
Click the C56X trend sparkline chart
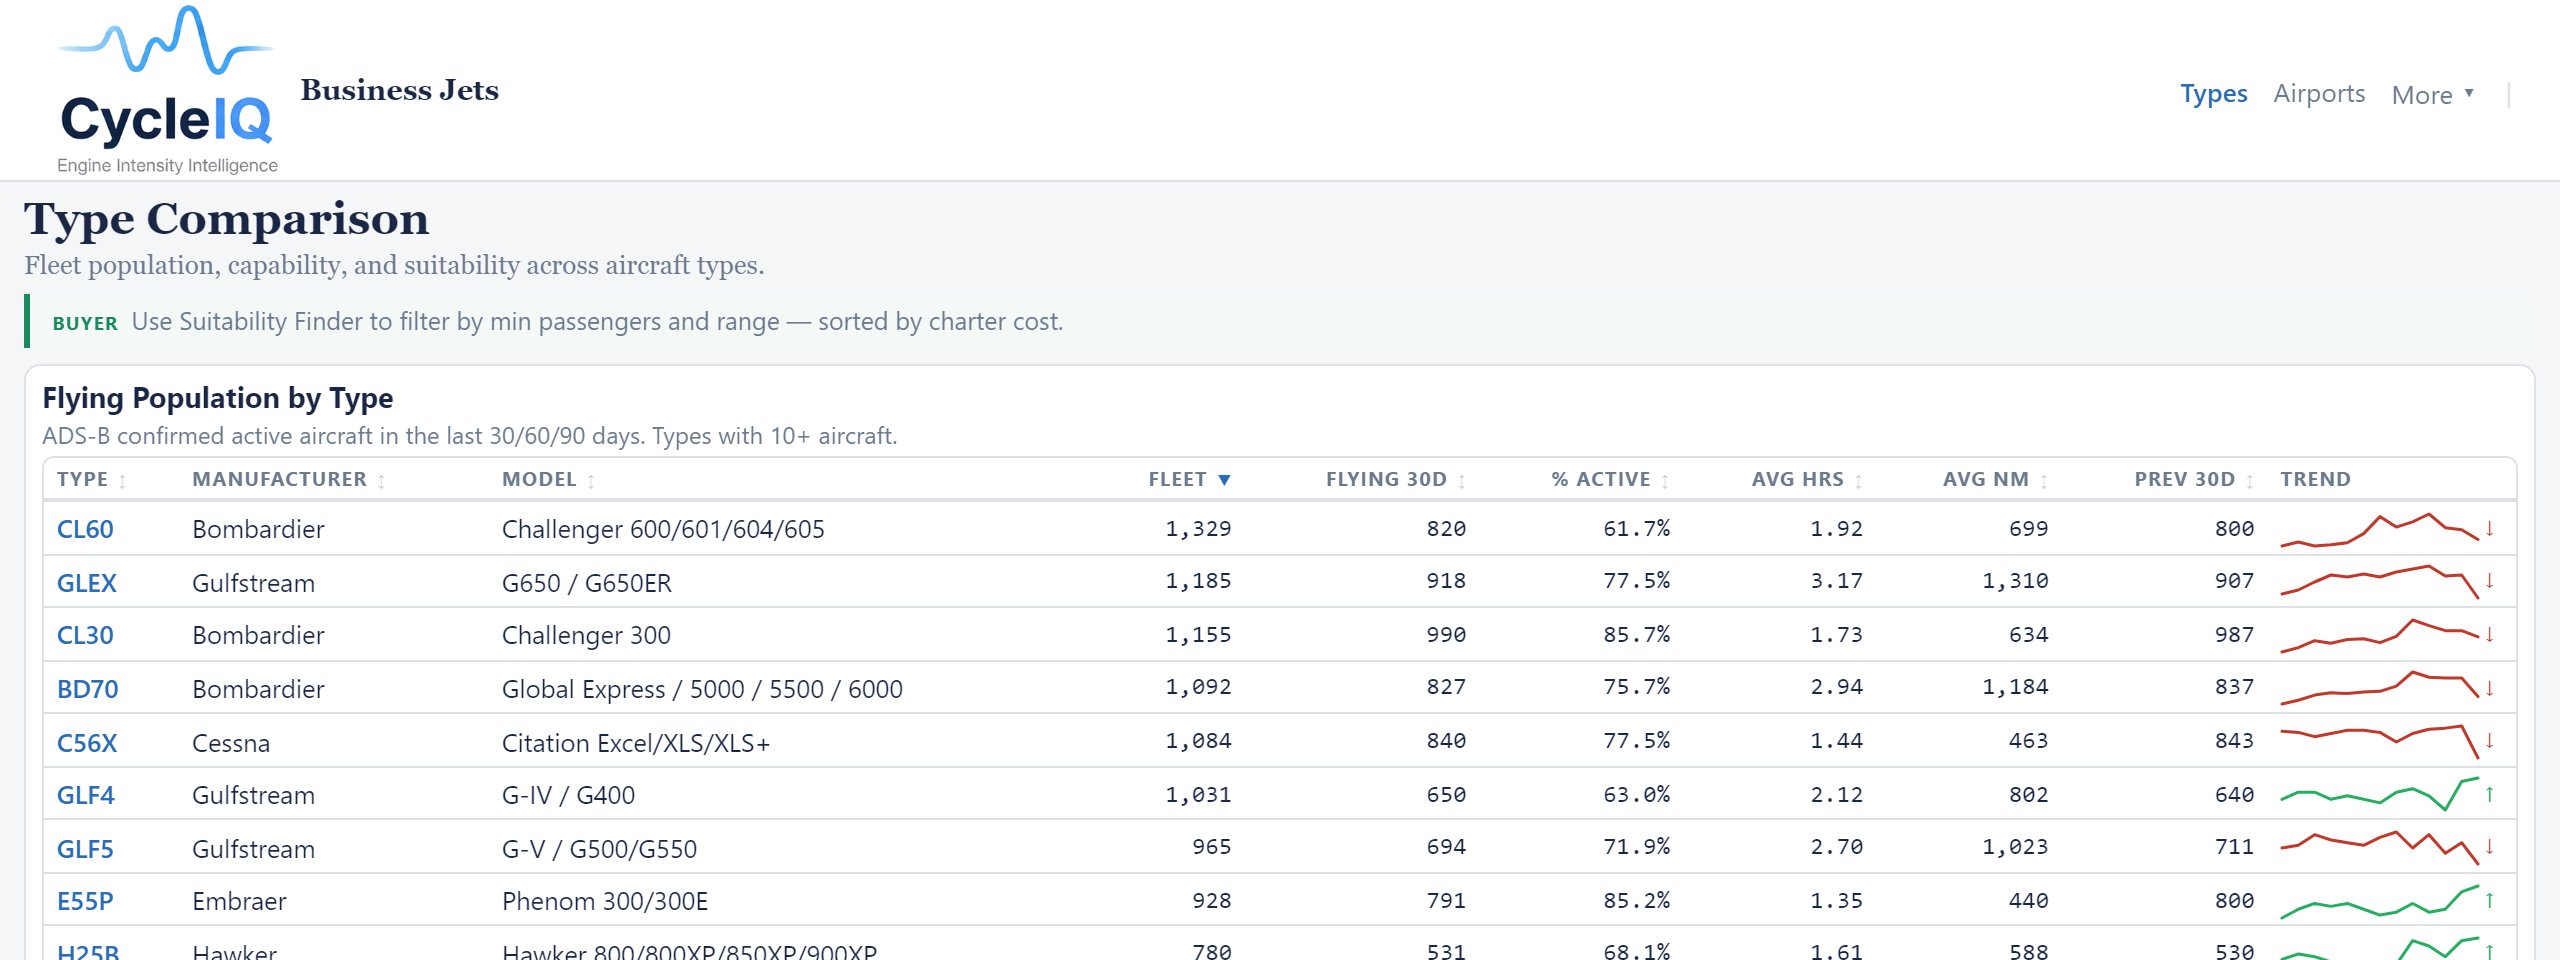tap(2380, 742)
